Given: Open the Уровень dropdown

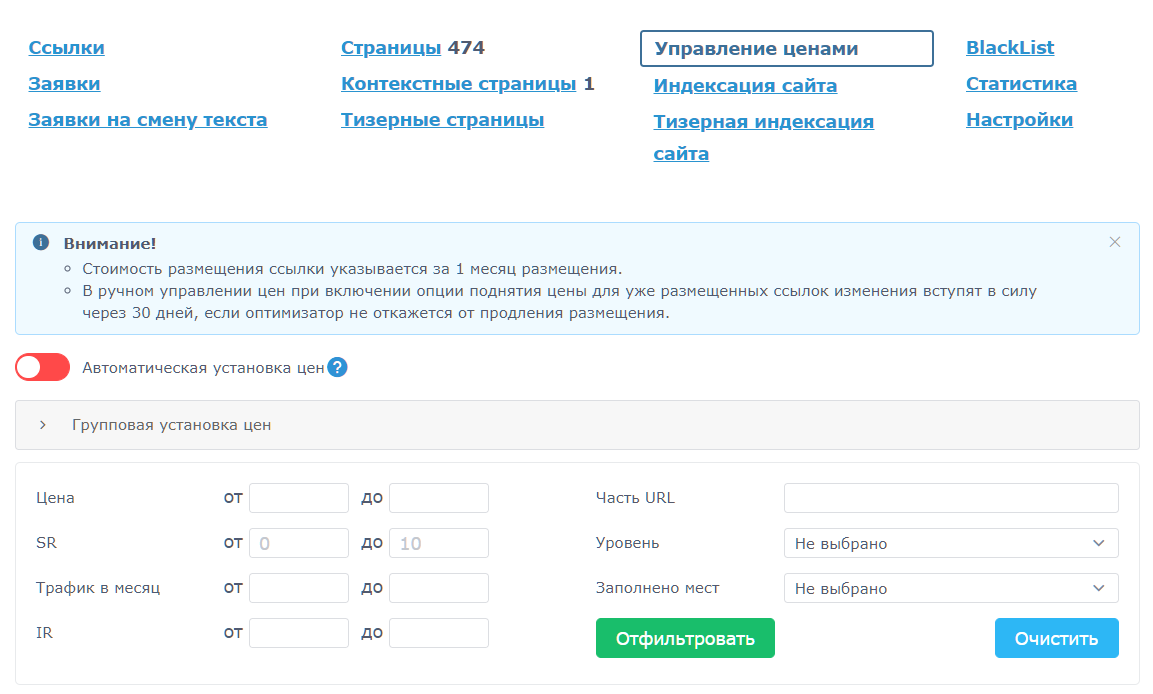Looking at the screenshot, I should 951,543.
